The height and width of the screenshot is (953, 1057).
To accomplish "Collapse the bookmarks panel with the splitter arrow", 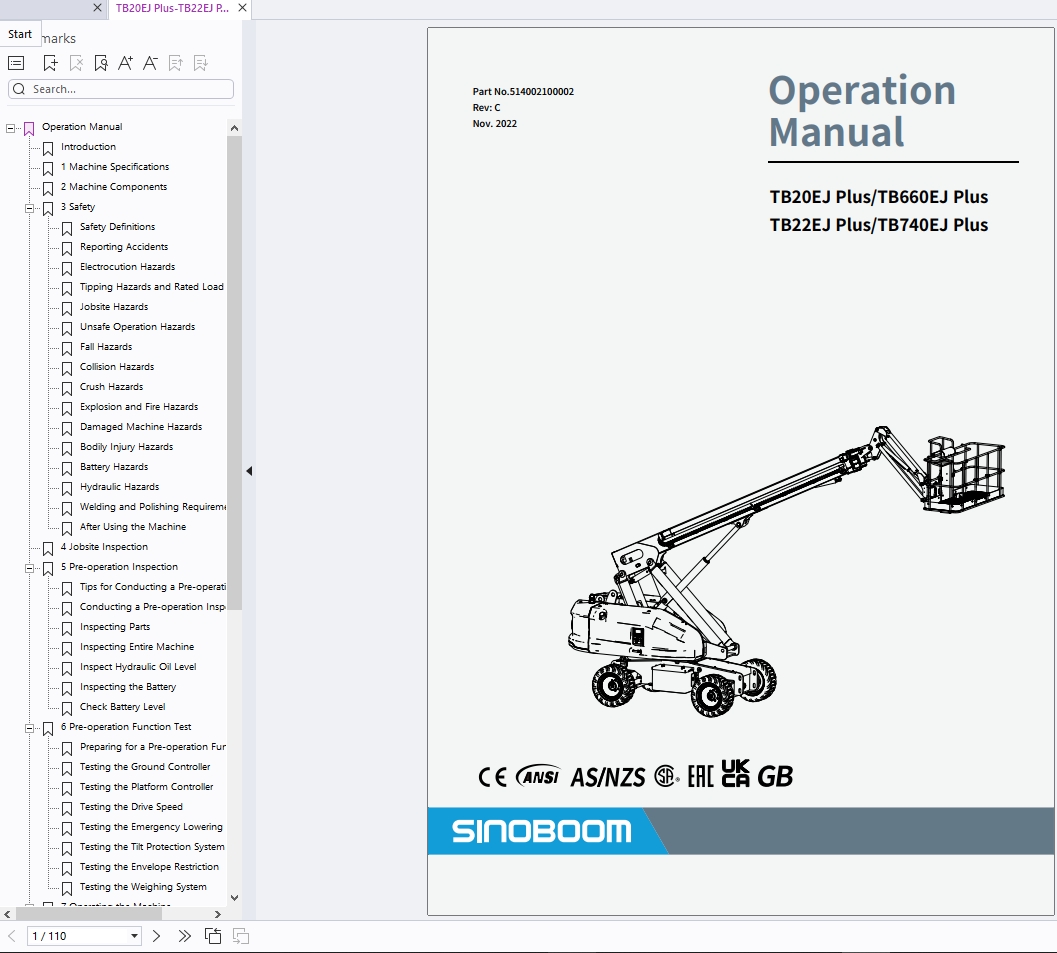I will point(249,471).
